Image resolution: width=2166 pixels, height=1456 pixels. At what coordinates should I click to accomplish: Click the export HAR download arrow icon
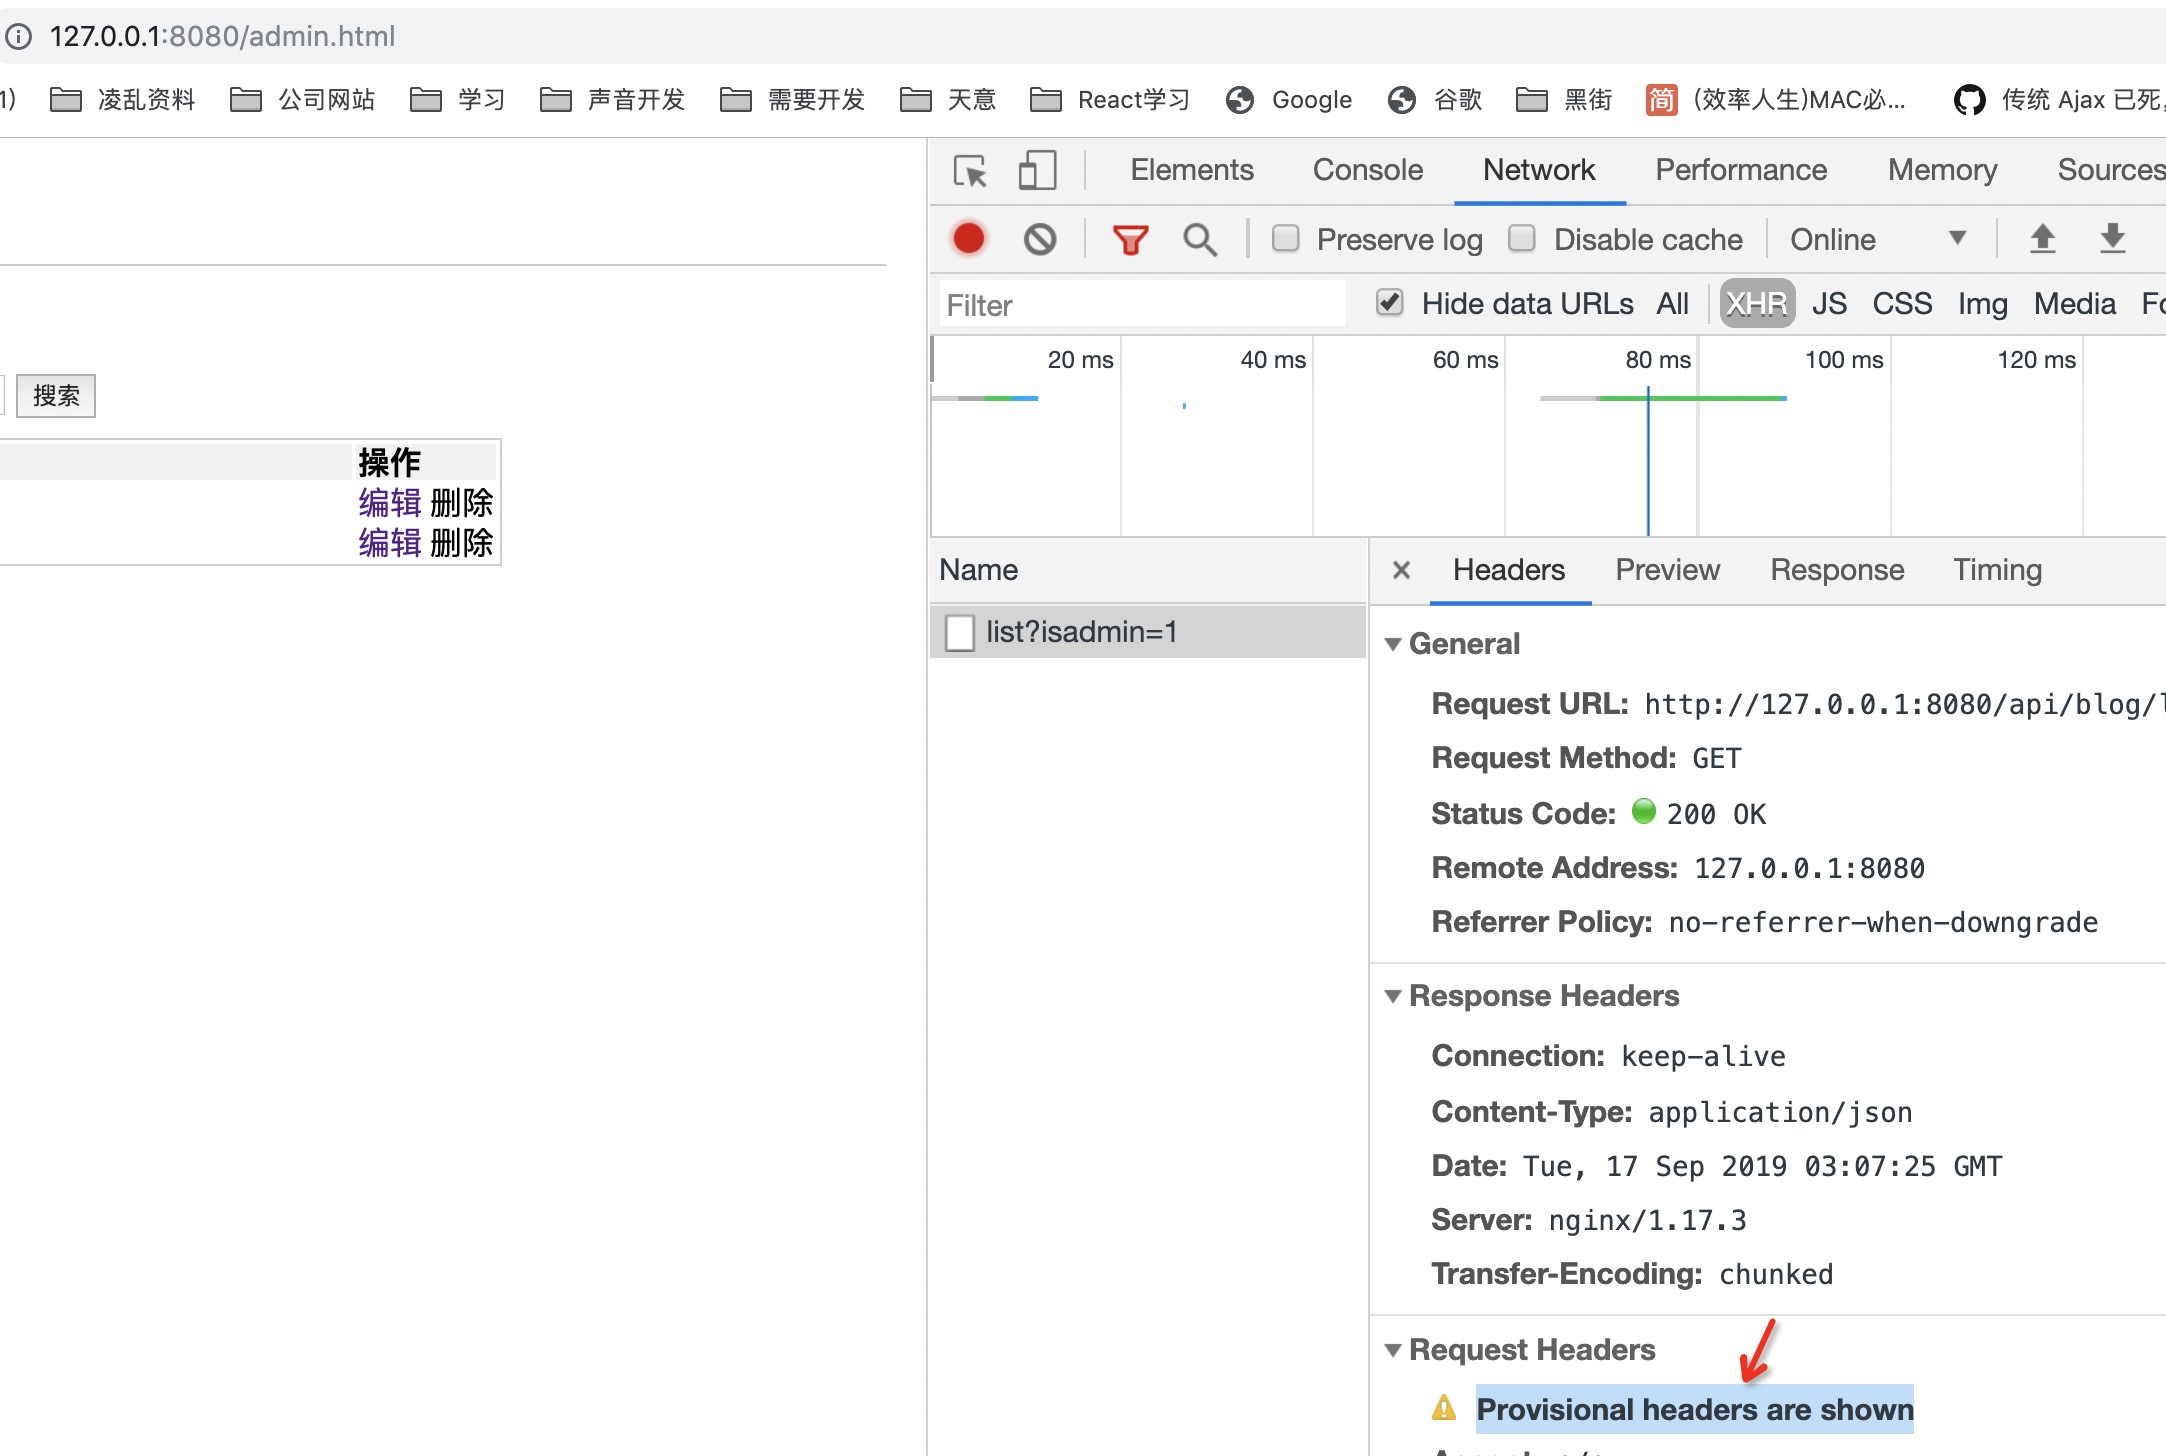pos(2112,239)
